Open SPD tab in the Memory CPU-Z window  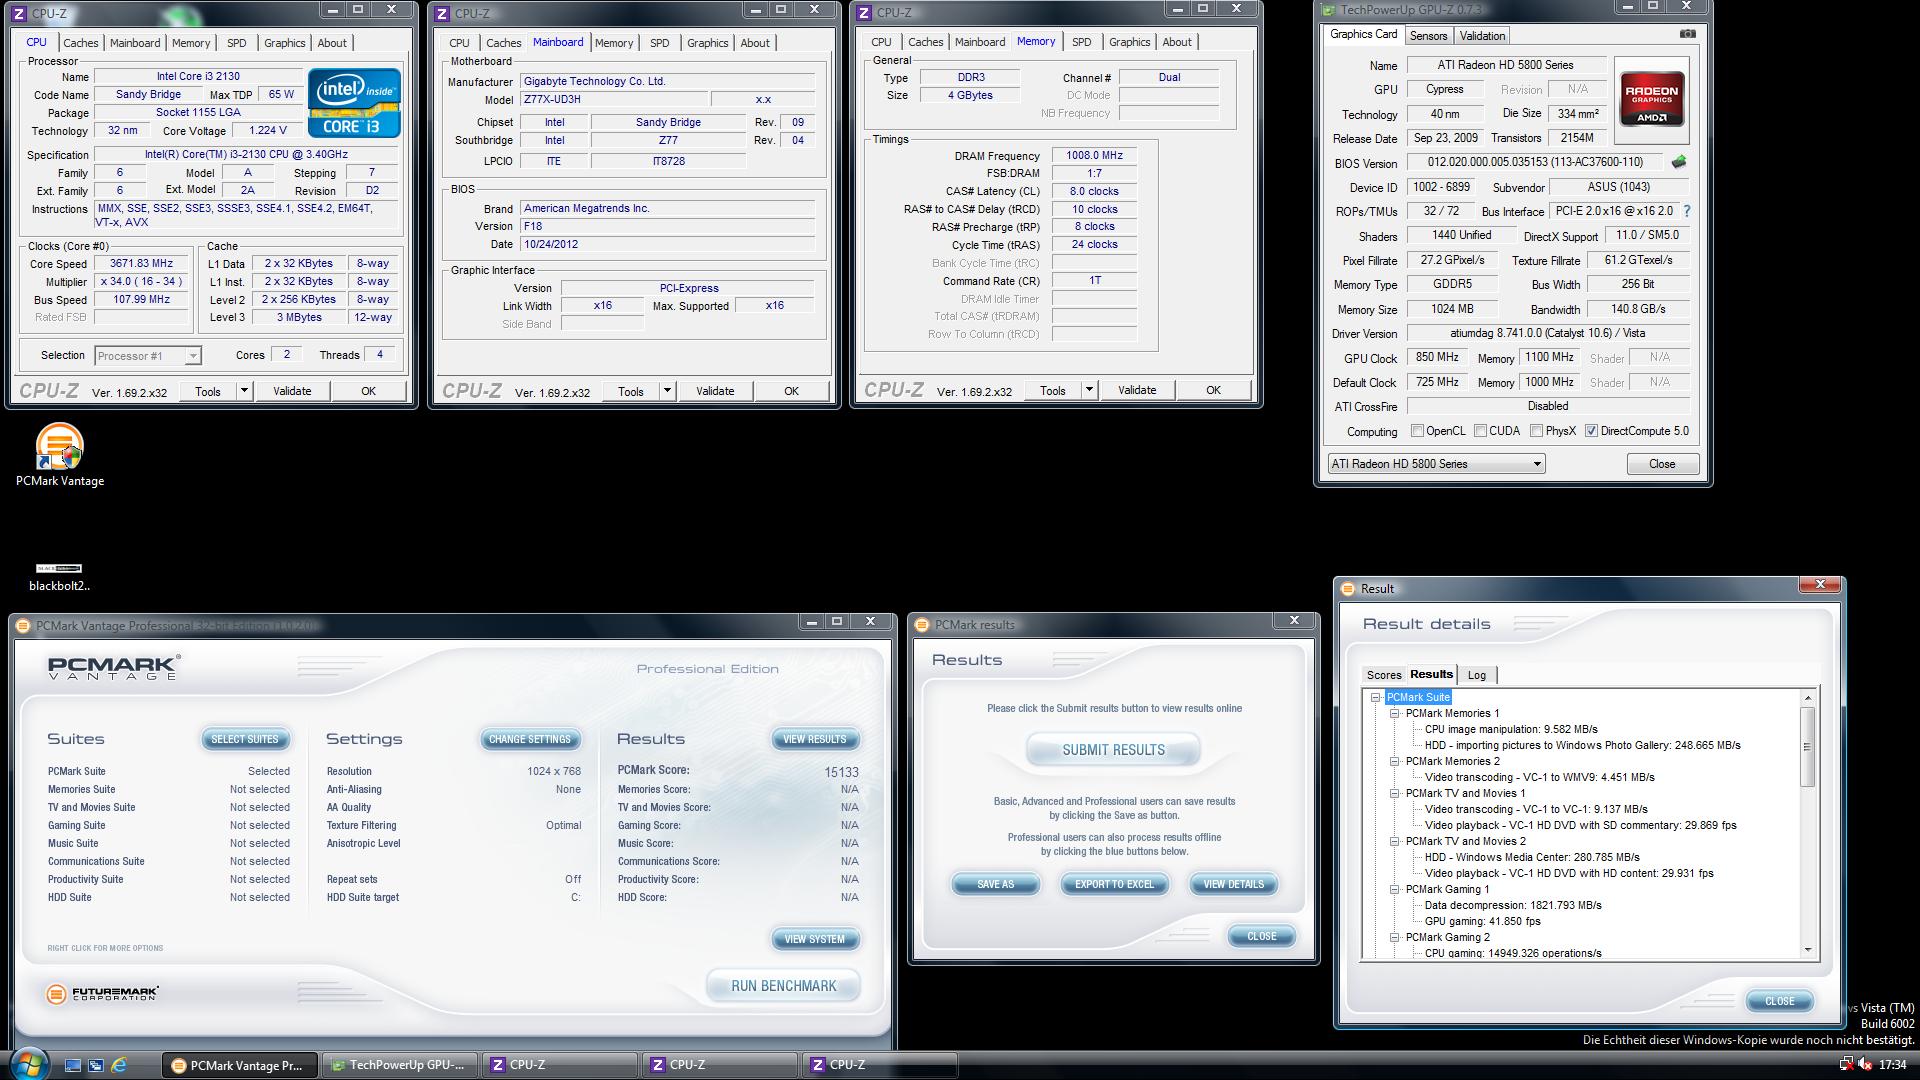(x=1081, y=42)
